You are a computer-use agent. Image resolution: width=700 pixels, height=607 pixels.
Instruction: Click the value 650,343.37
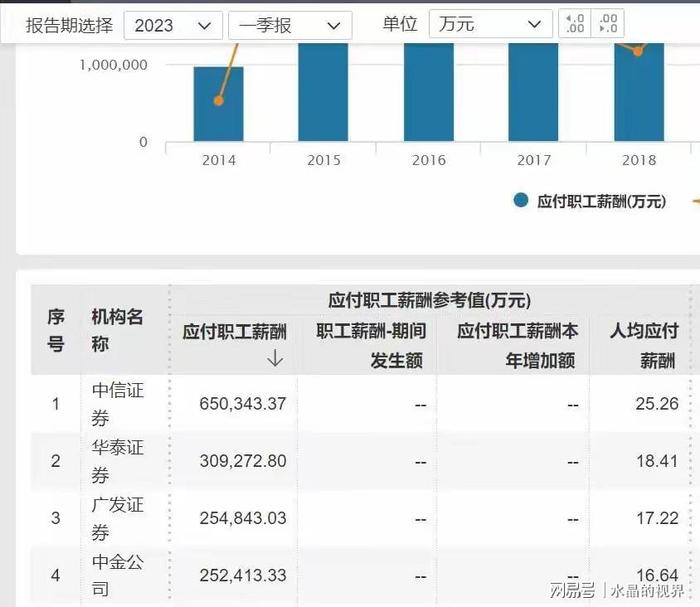click(x=242, y=404)
